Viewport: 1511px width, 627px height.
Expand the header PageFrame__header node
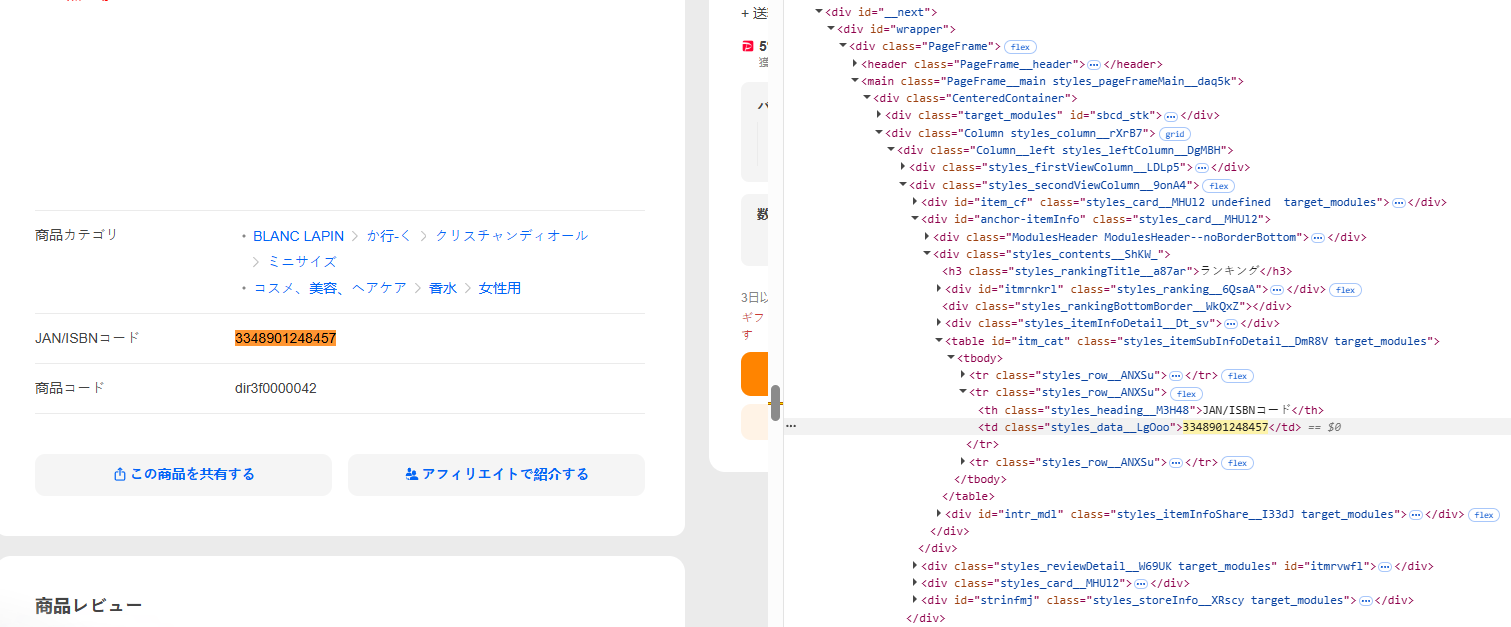pyautogui.click(x=855, y=64)
